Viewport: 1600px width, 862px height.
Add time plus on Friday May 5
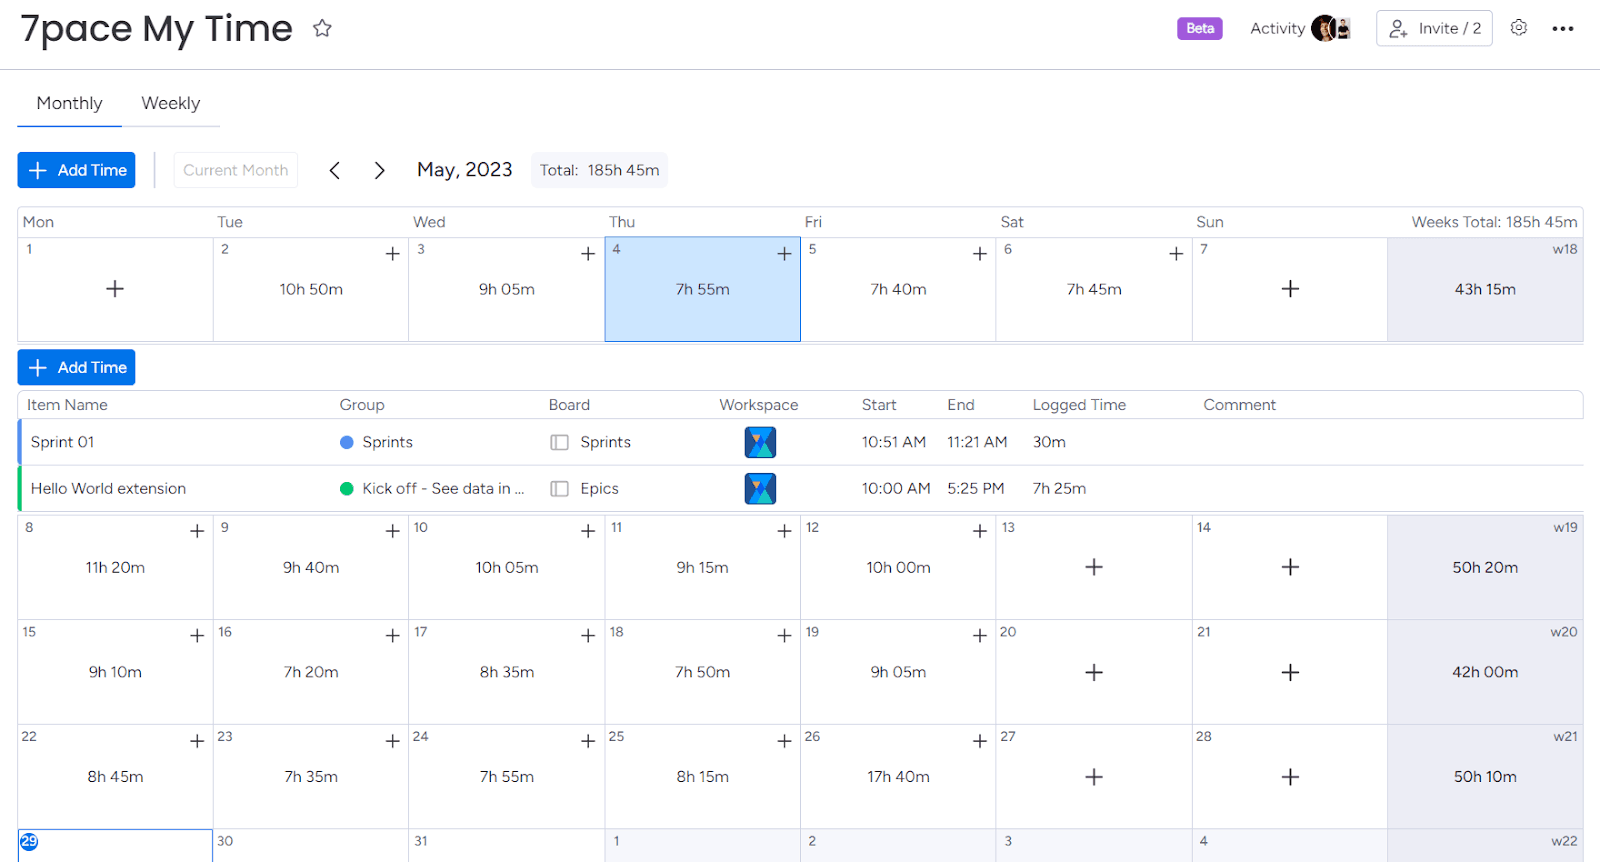tap(980, 254)
